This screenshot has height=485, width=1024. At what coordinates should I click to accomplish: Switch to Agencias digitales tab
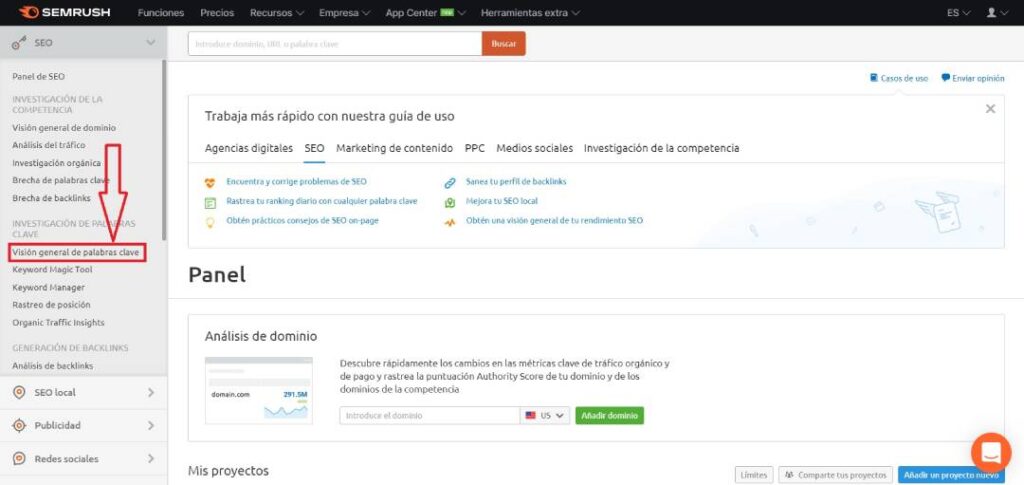[249, 148]
